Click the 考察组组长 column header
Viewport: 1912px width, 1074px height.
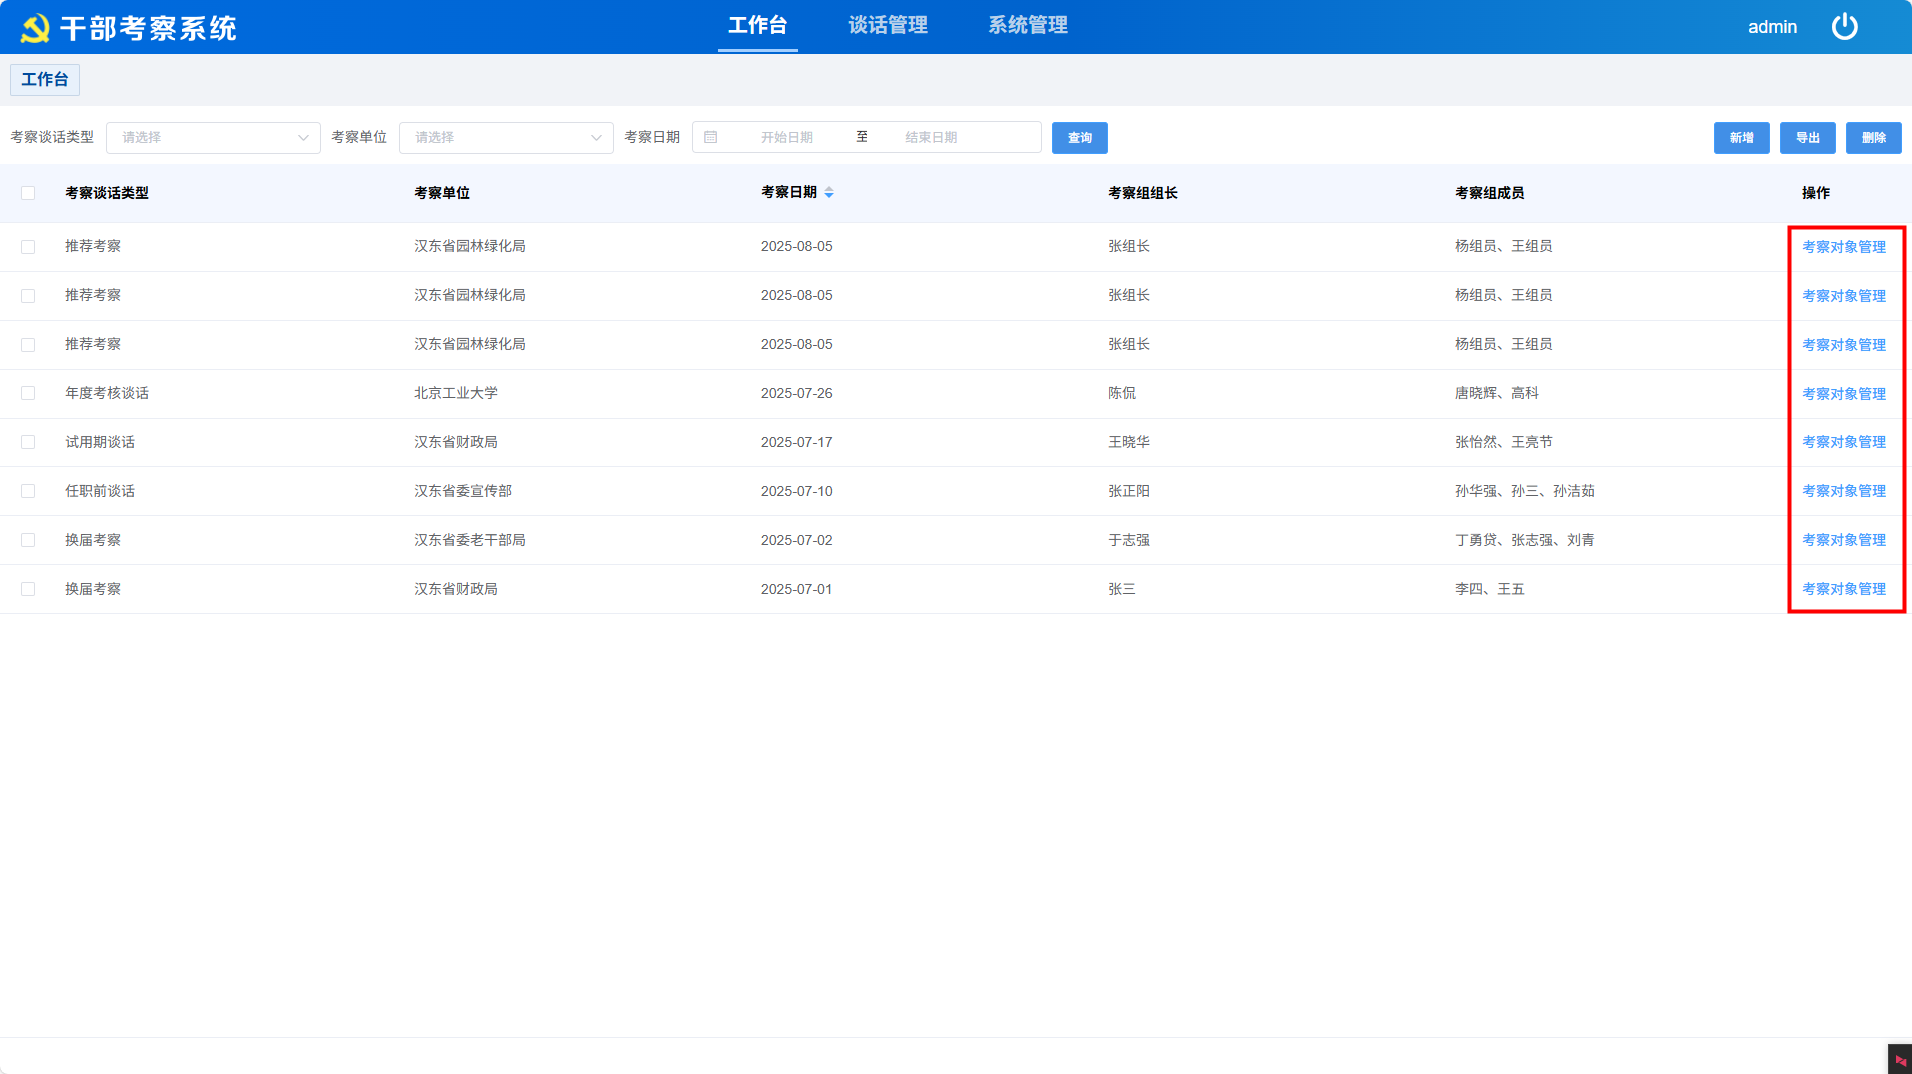(x=1142, y=193)
